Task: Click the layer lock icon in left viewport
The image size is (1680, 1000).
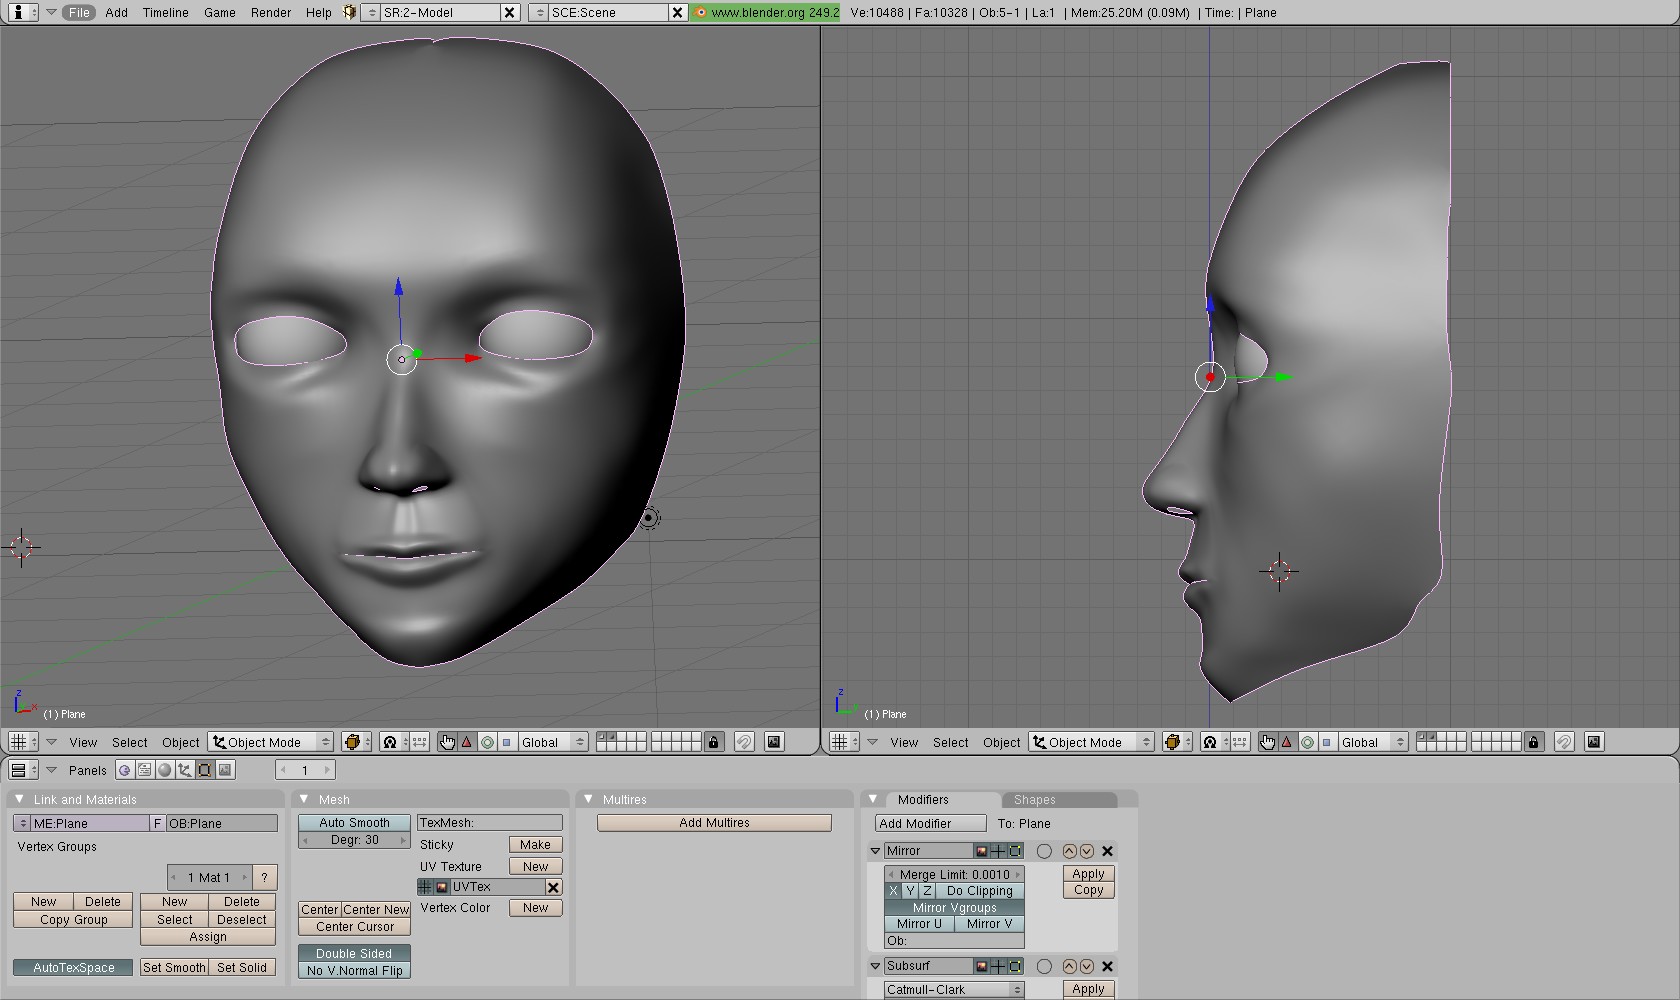Action: pos(713,742)
